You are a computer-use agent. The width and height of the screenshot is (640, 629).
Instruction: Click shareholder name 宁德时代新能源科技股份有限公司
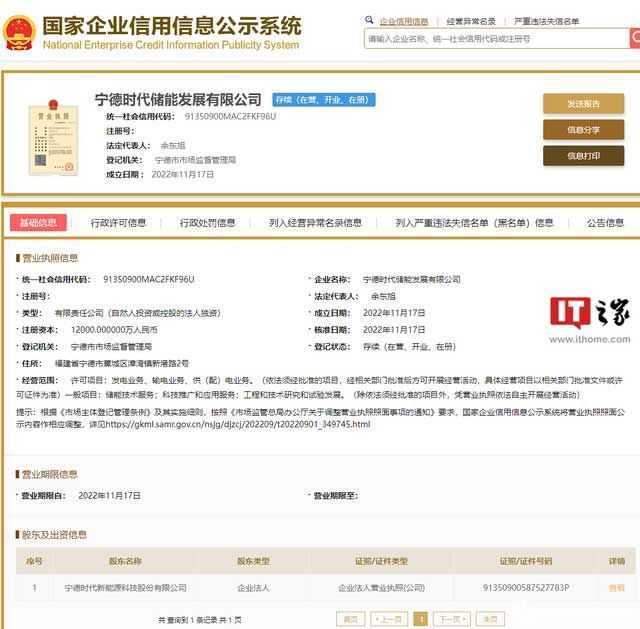point(125,588)
